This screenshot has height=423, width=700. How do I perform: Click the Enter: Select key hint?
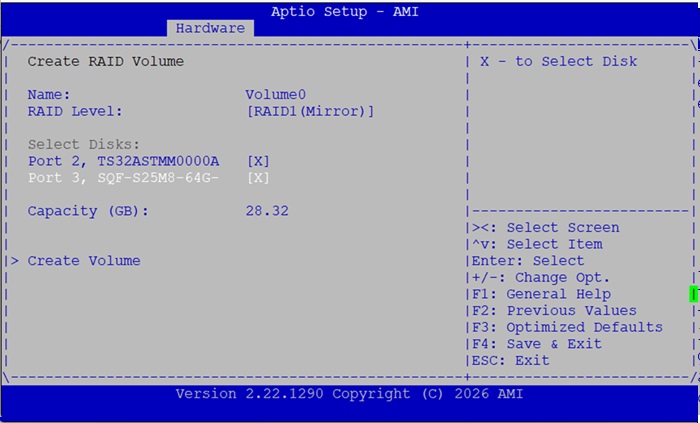[528, 261]
